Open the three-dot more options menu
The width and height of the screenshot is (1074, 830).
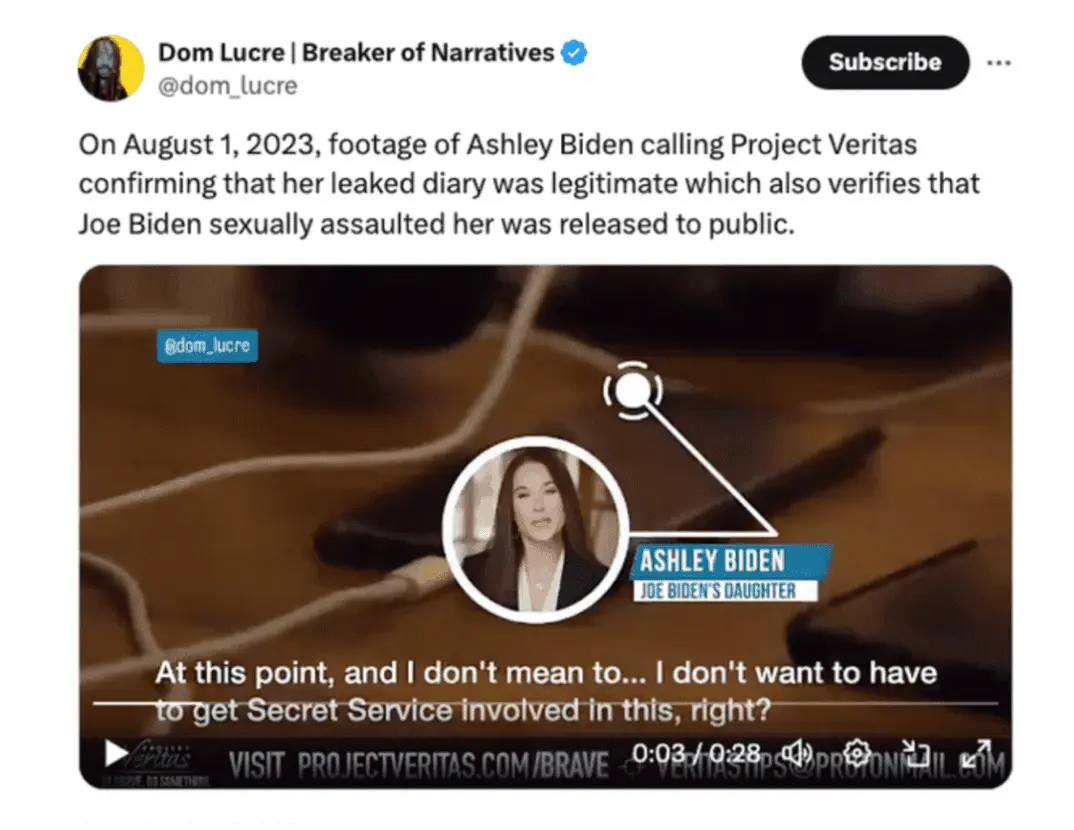coord(999,63)
